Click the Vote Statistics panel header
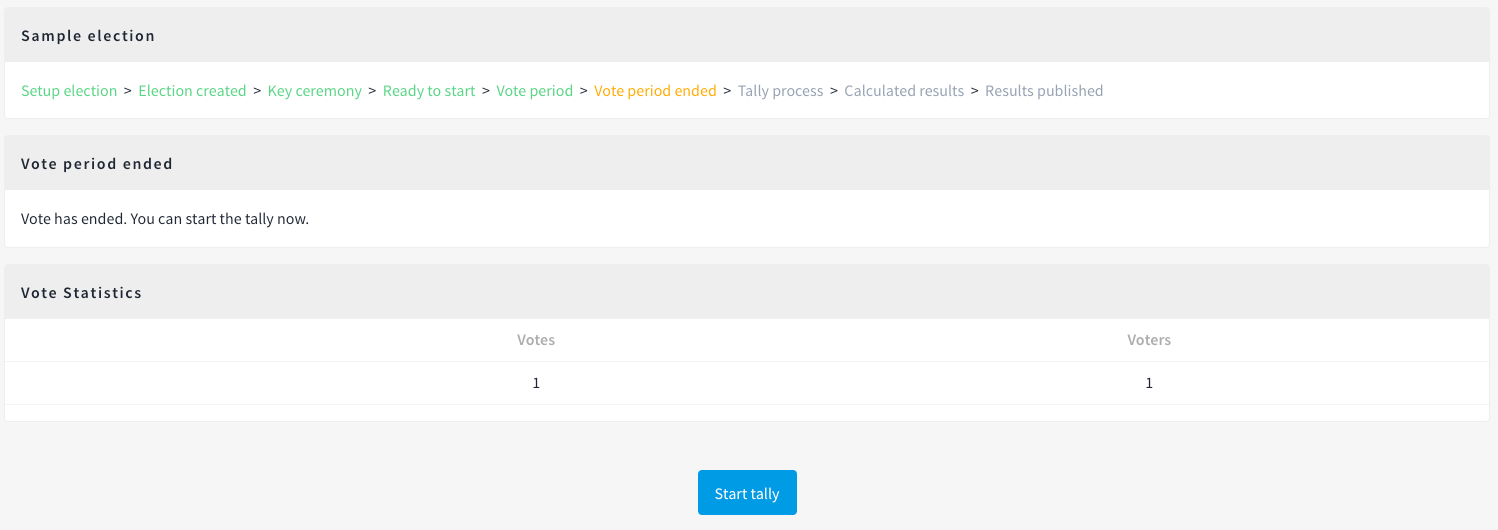 click(x=747, y=293)
